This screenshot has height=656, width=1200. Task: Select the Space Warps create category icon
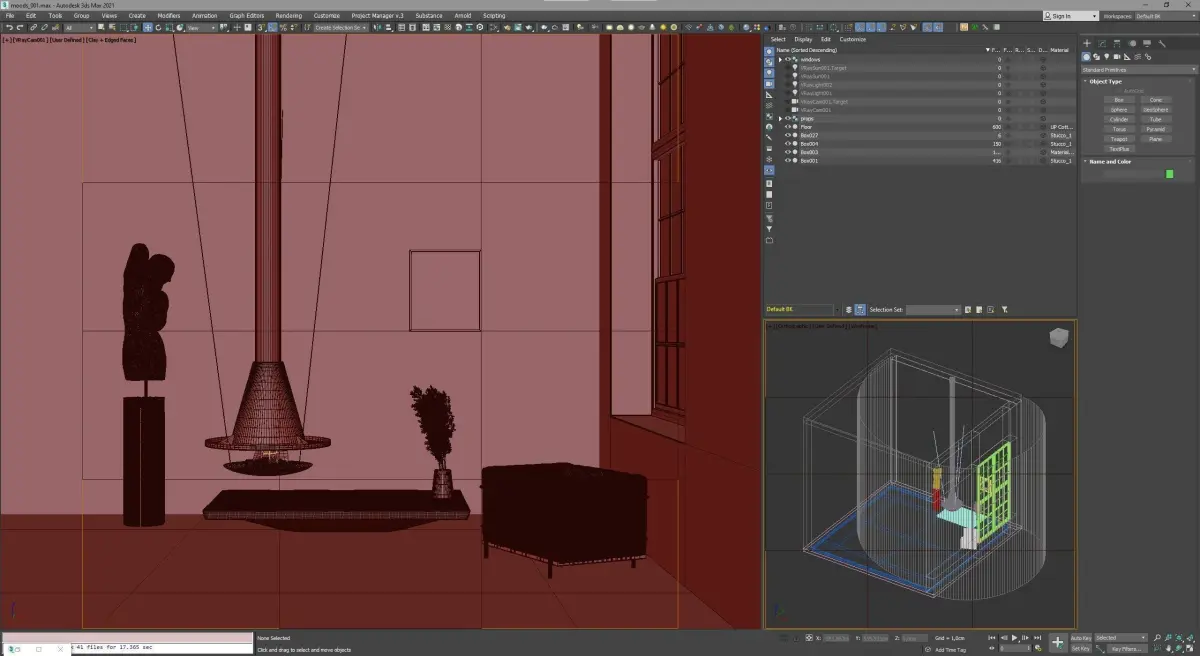1139,57
